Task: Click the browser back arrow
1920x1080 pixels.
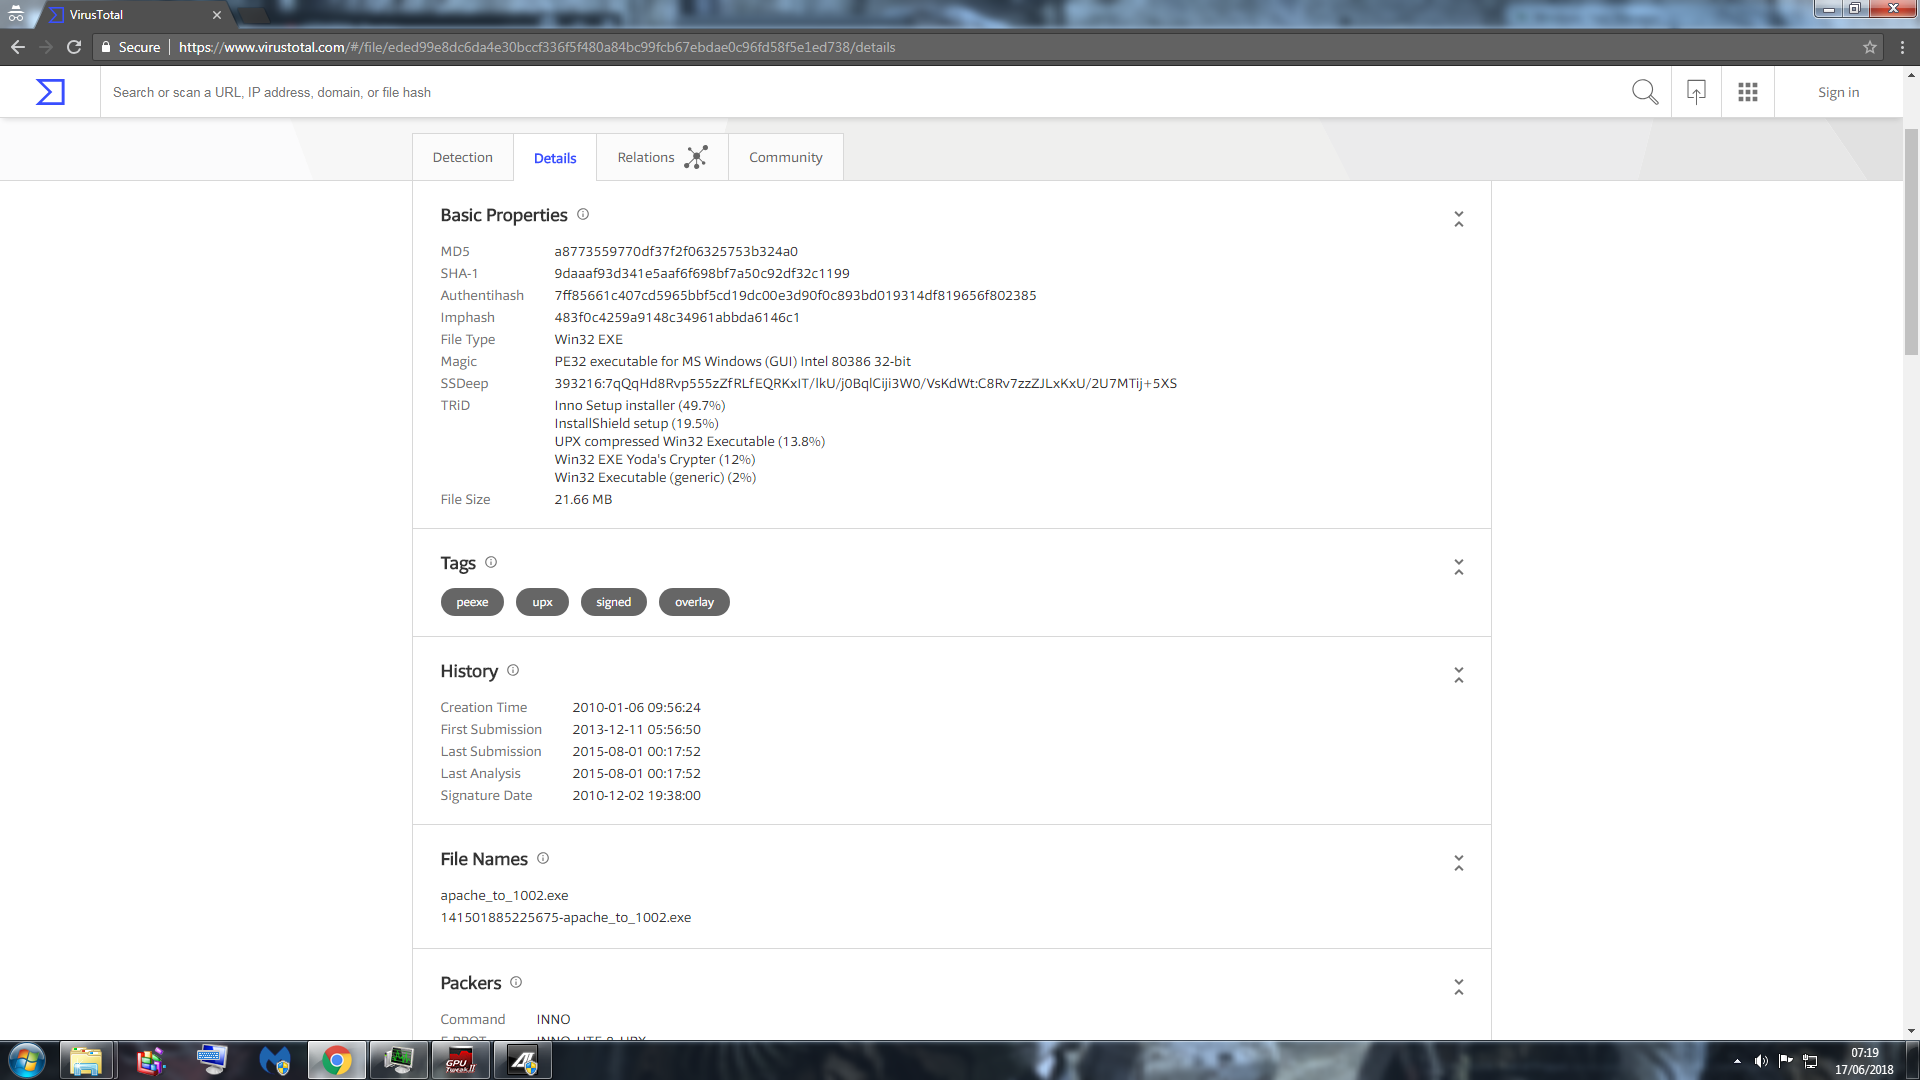Action: click(x=18, y=47)
